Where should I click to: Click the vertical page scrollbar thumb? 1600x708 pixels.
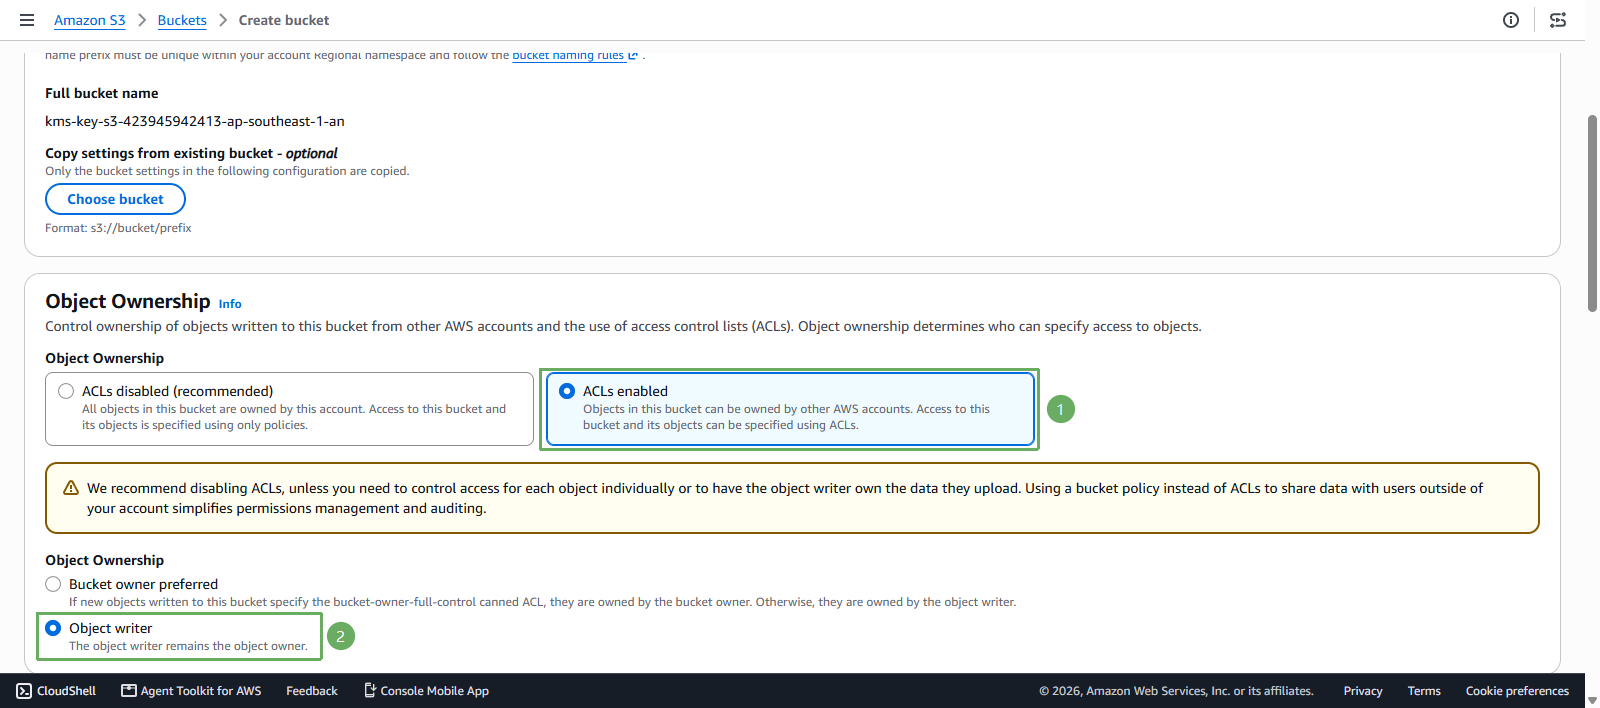pyautogui.click(x=1592, y=213)
